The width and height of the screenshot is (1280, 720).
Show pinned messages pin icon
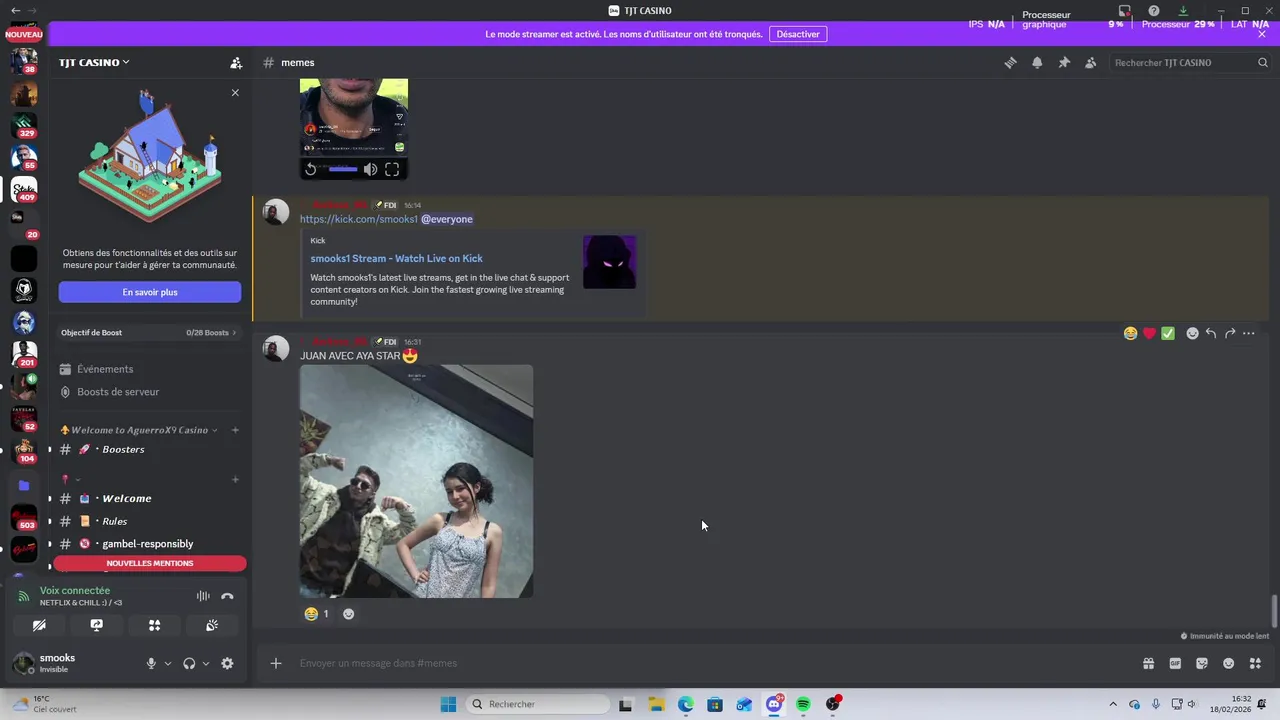click(1064, 62)
